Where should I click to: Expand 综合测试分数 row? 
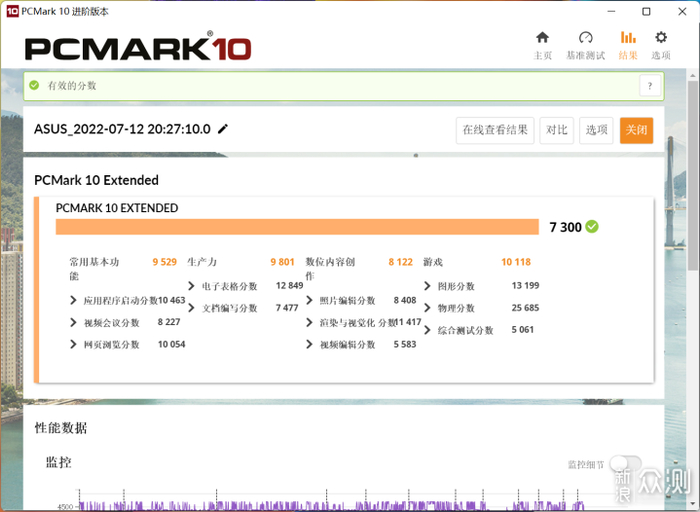pyautogui.click(x=427, y=330)
